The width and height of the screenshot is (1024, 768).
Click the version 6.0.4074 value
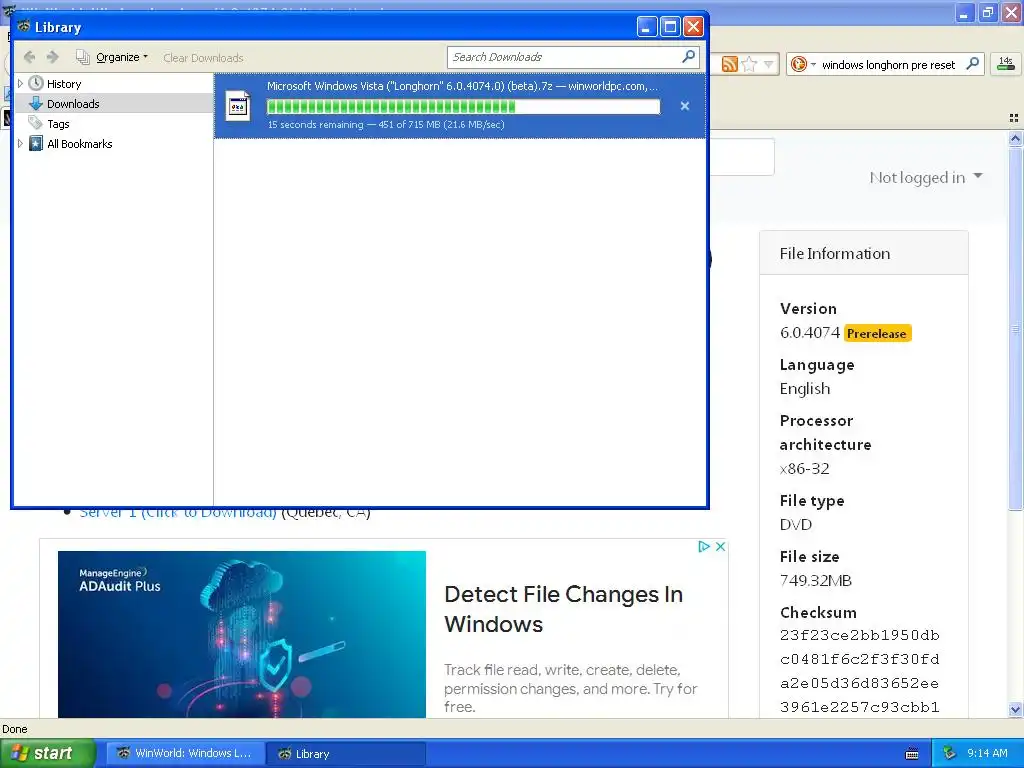pos(810,332)
